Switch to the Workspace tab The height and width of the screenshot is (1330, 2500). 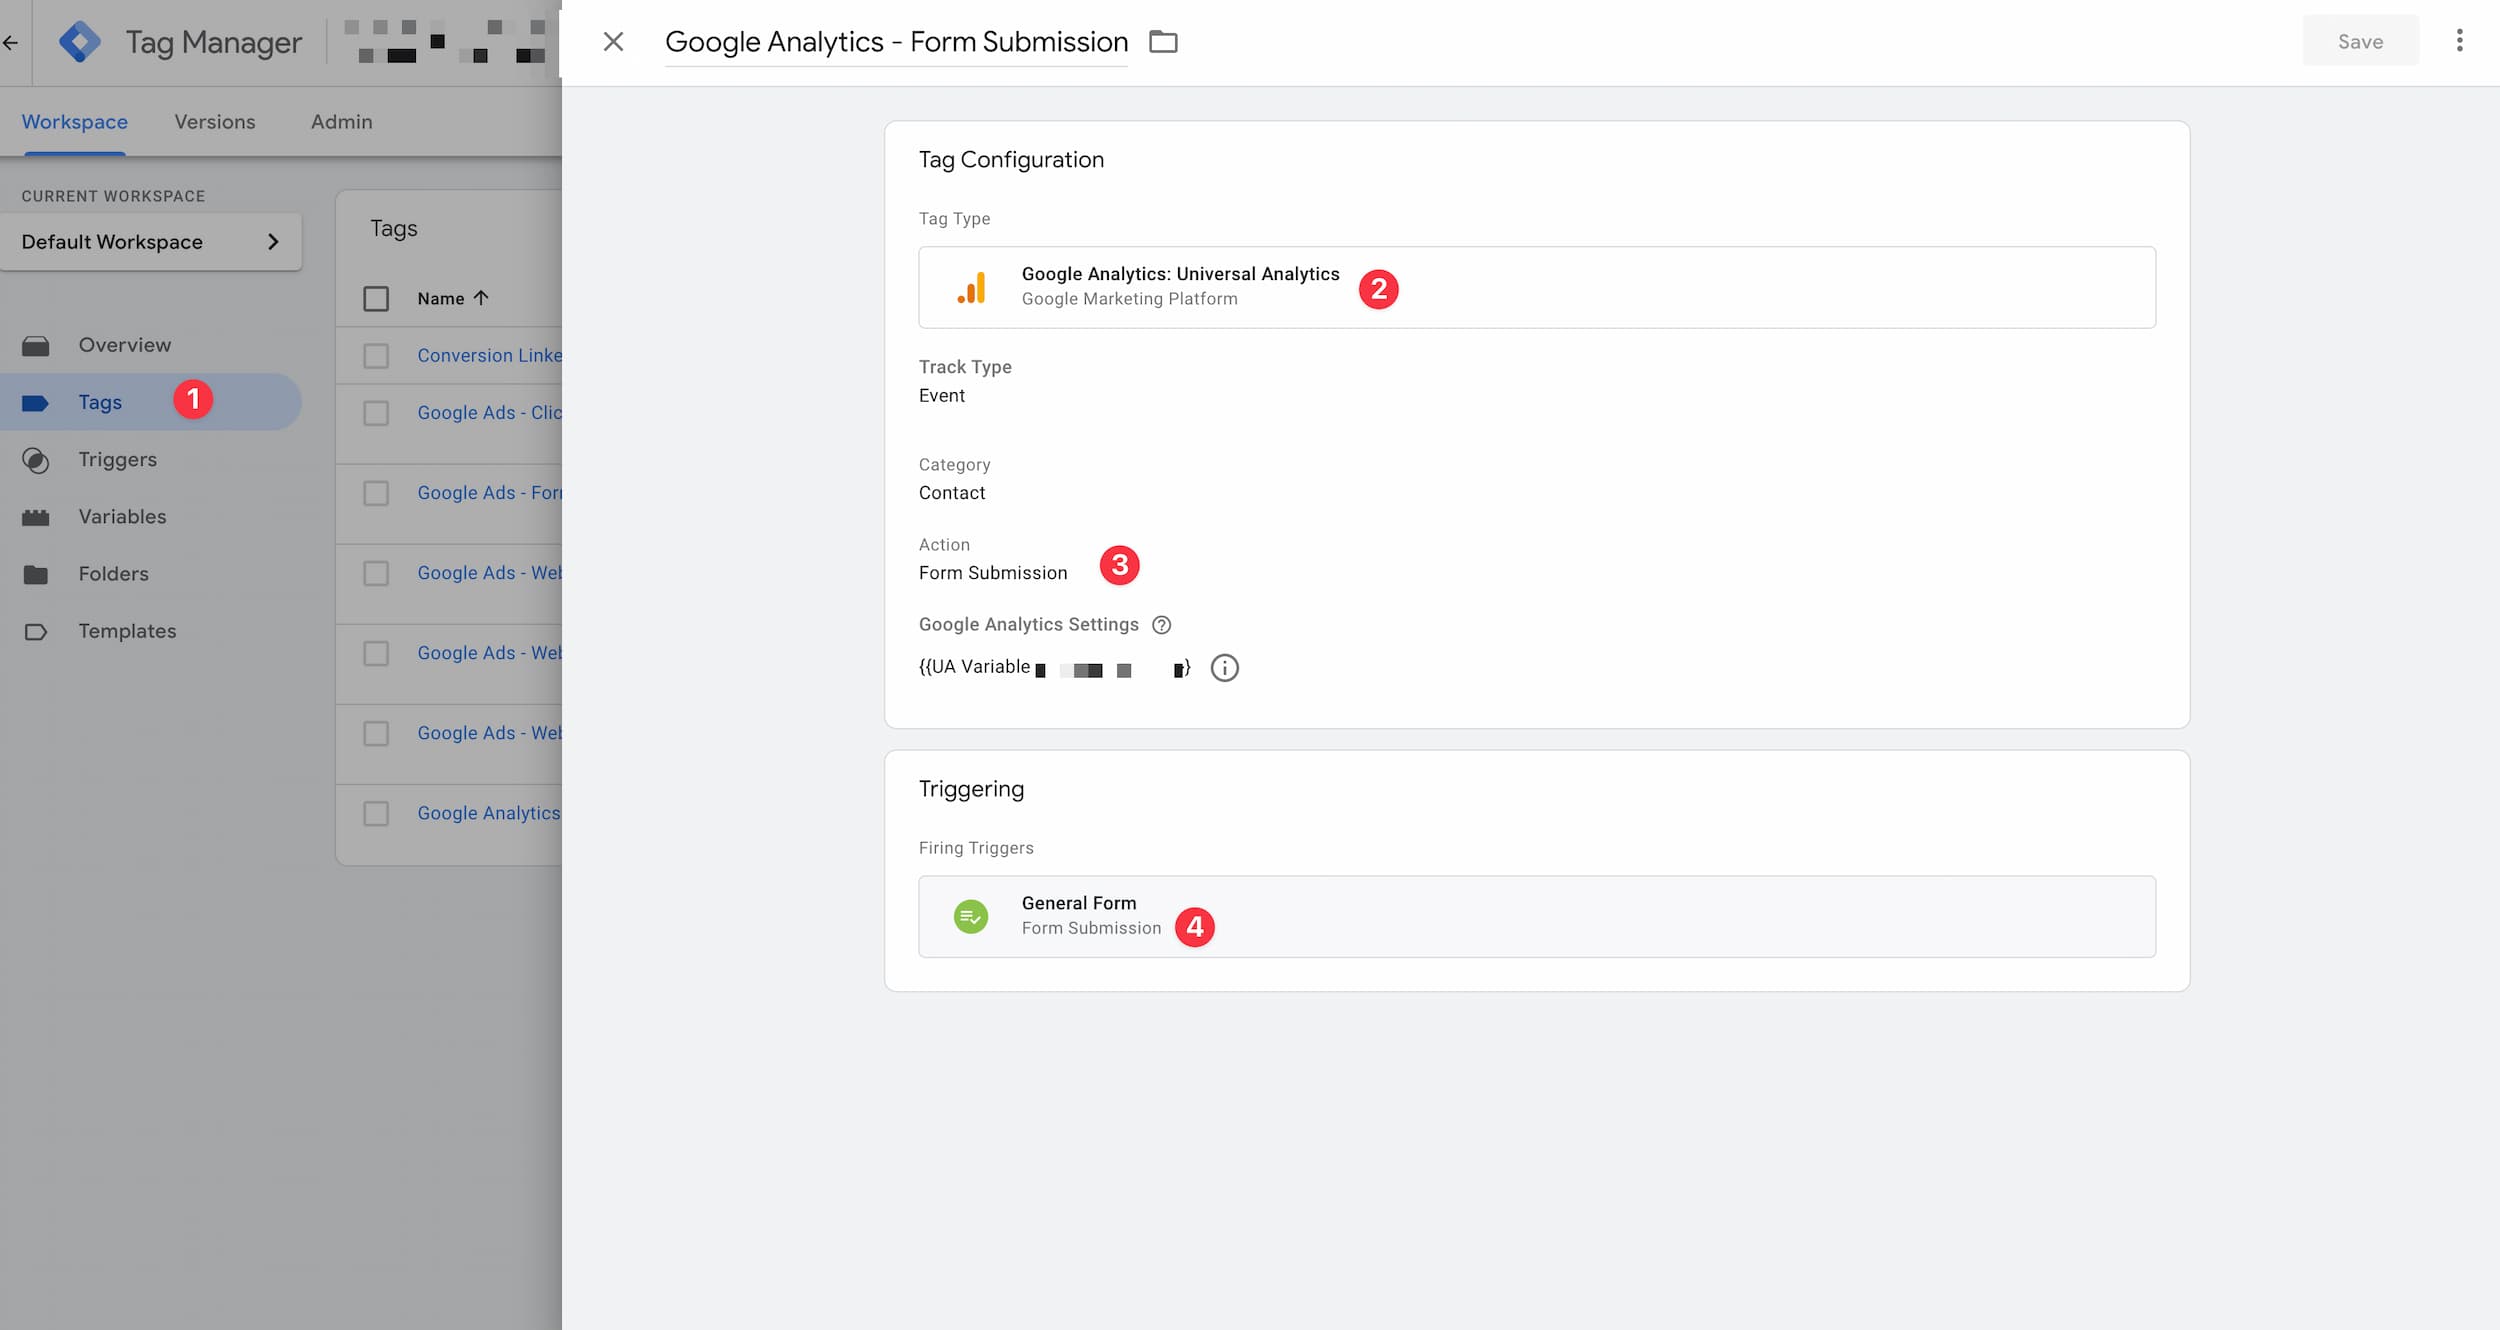[x=75, y=122]
